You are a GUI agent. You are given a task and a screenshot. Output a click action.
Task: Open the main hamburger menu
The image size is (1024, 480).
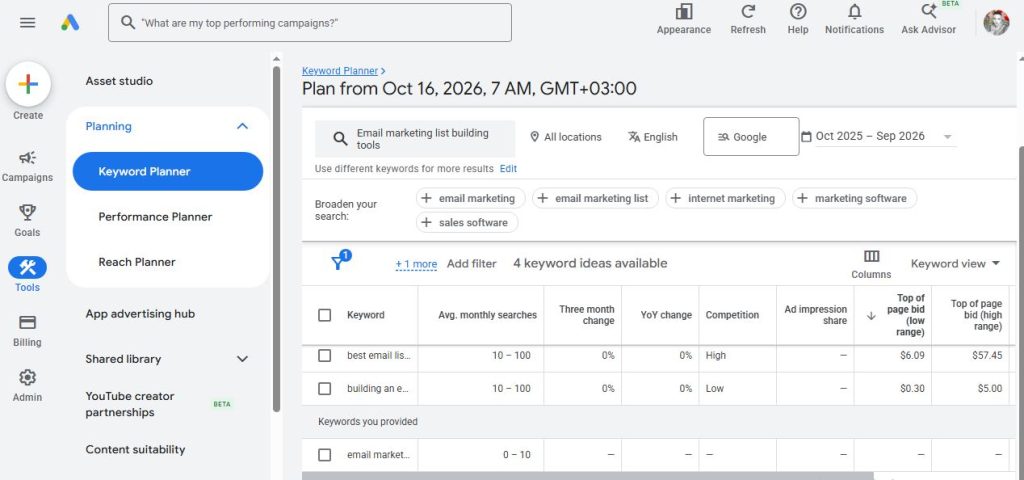pyautogui.click(x=27, y=23)
